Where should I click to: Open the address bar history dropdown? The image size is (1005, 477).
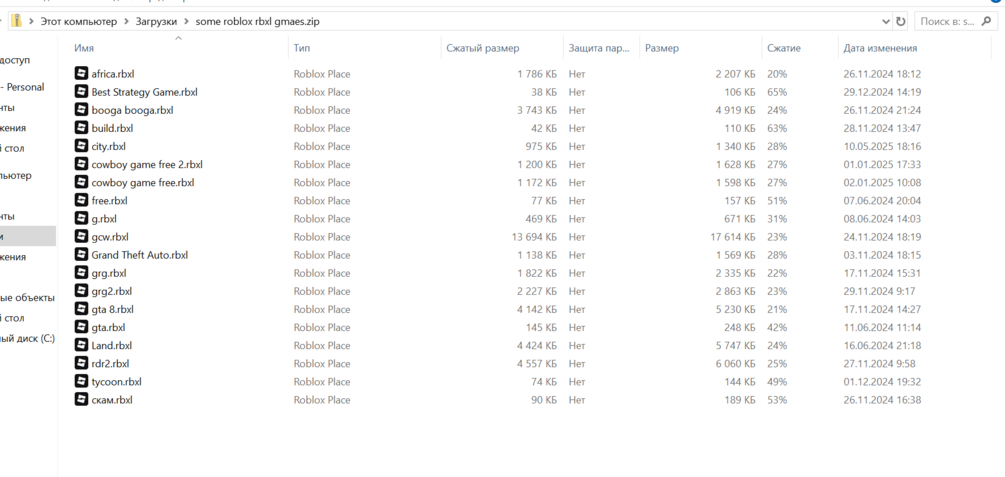point(886,21)
